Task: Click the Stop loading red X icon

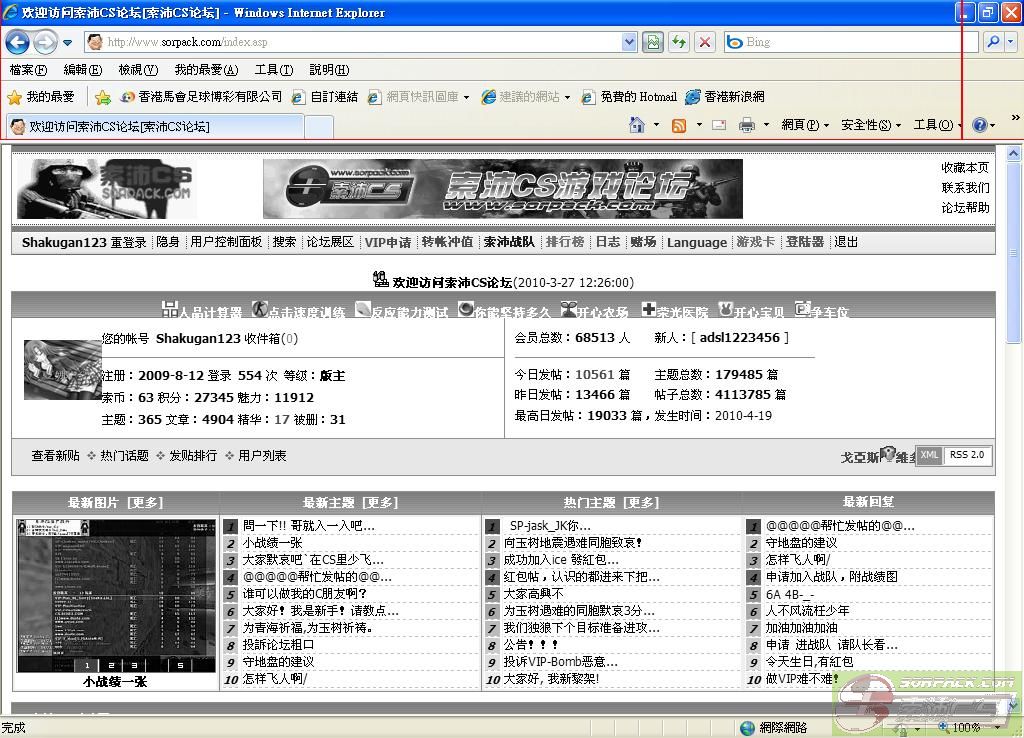Action: (705, 42)
